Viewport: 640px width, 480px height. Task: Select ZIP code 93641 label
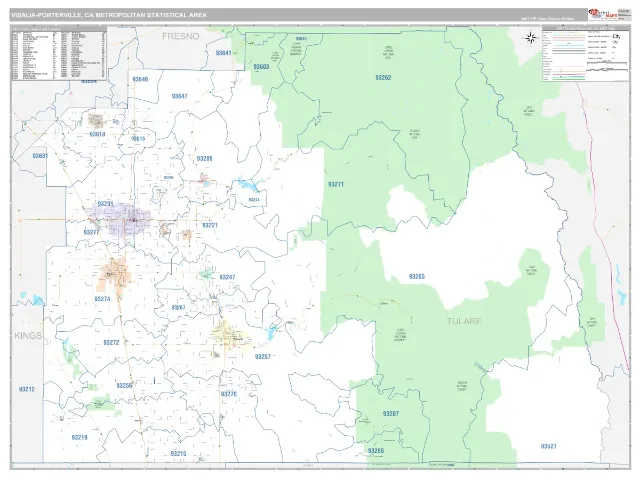223,53
